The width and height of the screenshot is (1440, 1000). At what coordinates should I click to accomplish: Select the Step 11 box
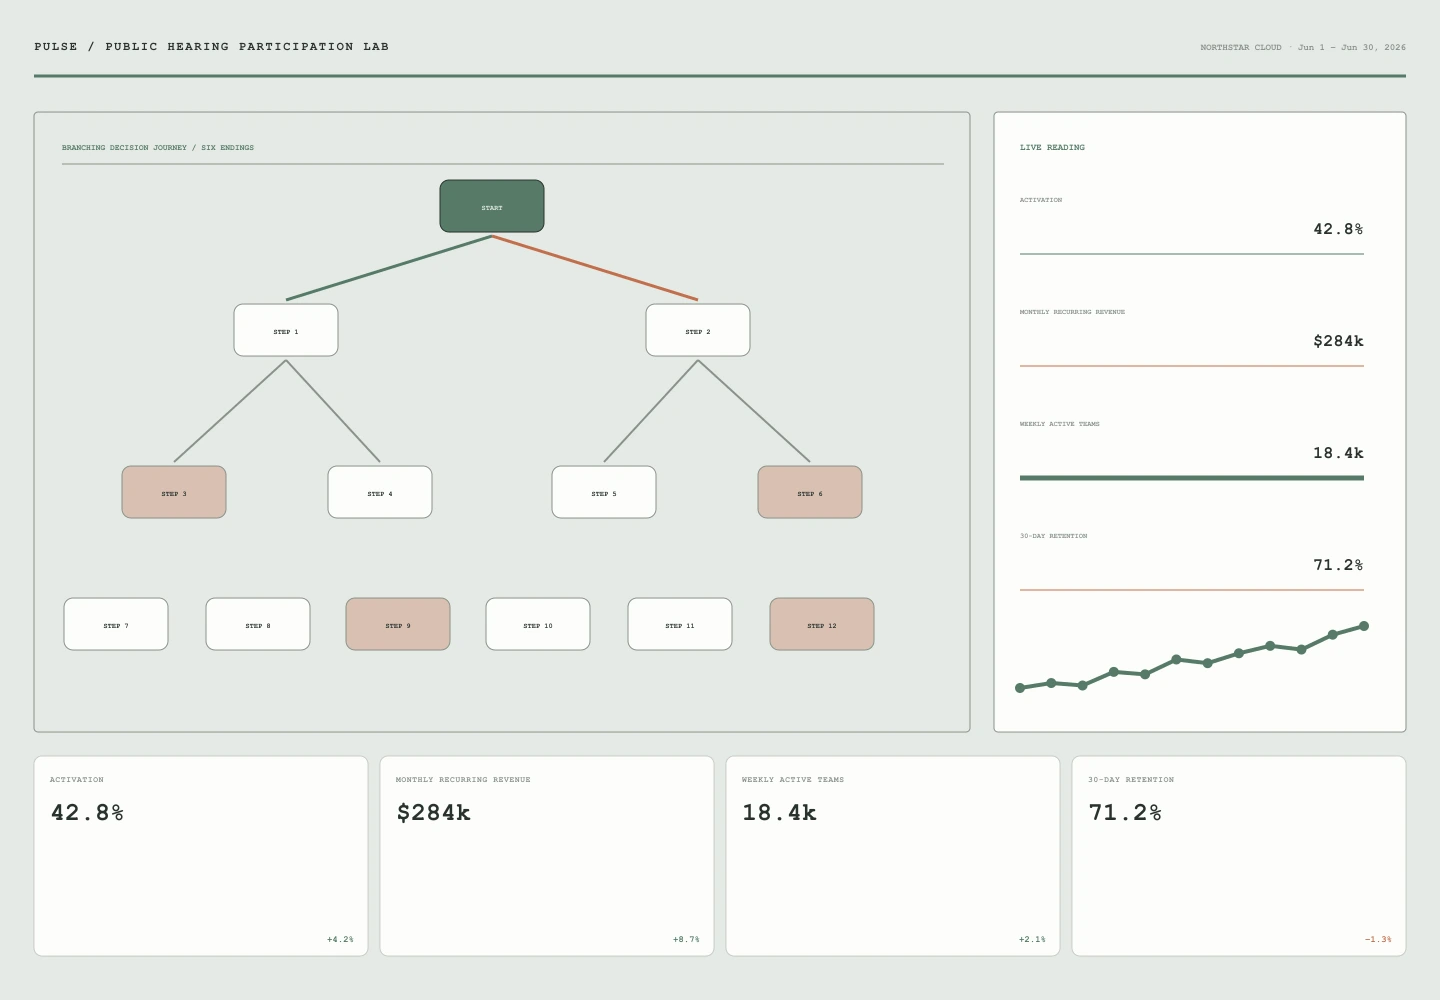[680, 624]
